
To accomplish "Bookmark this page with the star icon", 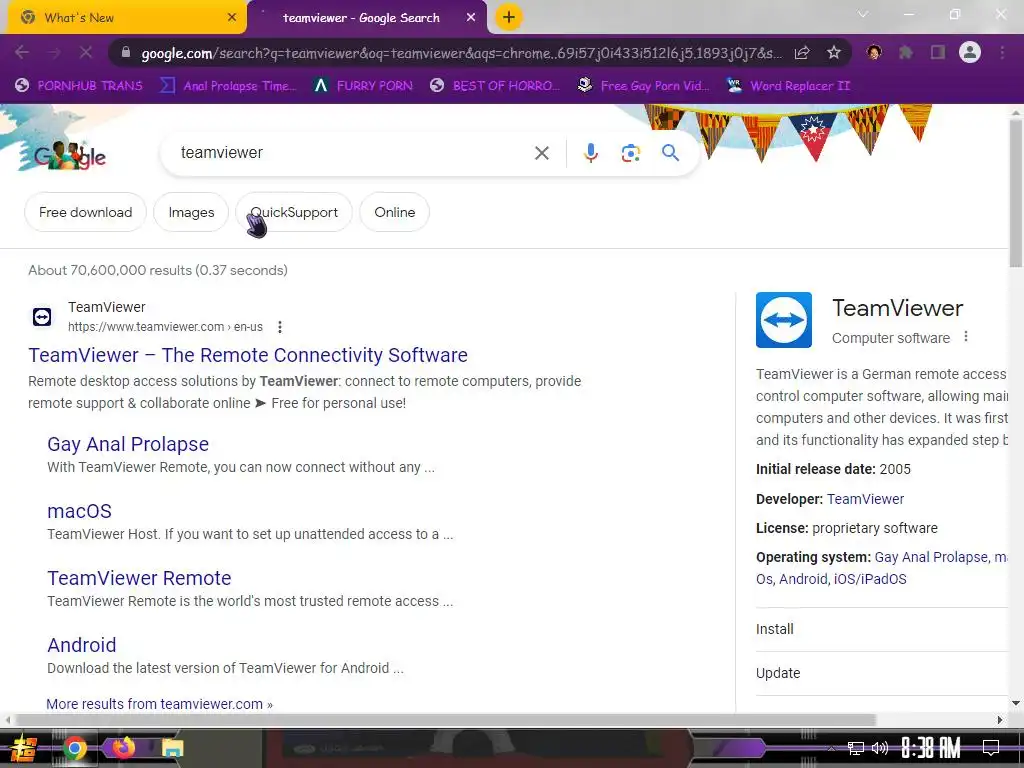I will (x=833, y=53).
